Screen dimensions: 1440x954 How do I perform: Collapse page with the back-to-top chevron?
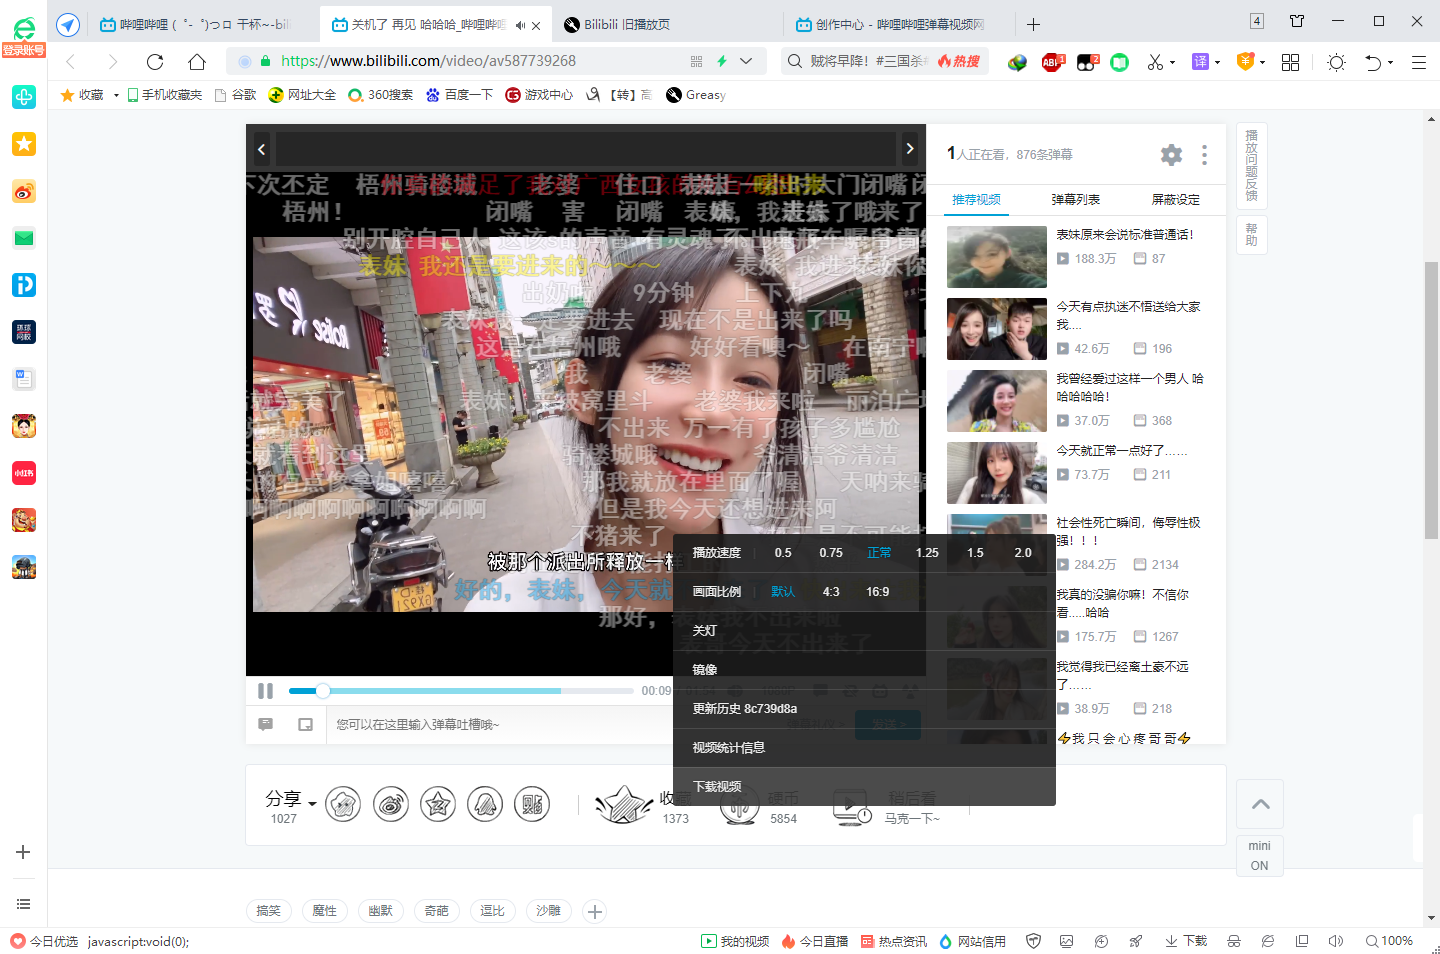(1260, 804)
